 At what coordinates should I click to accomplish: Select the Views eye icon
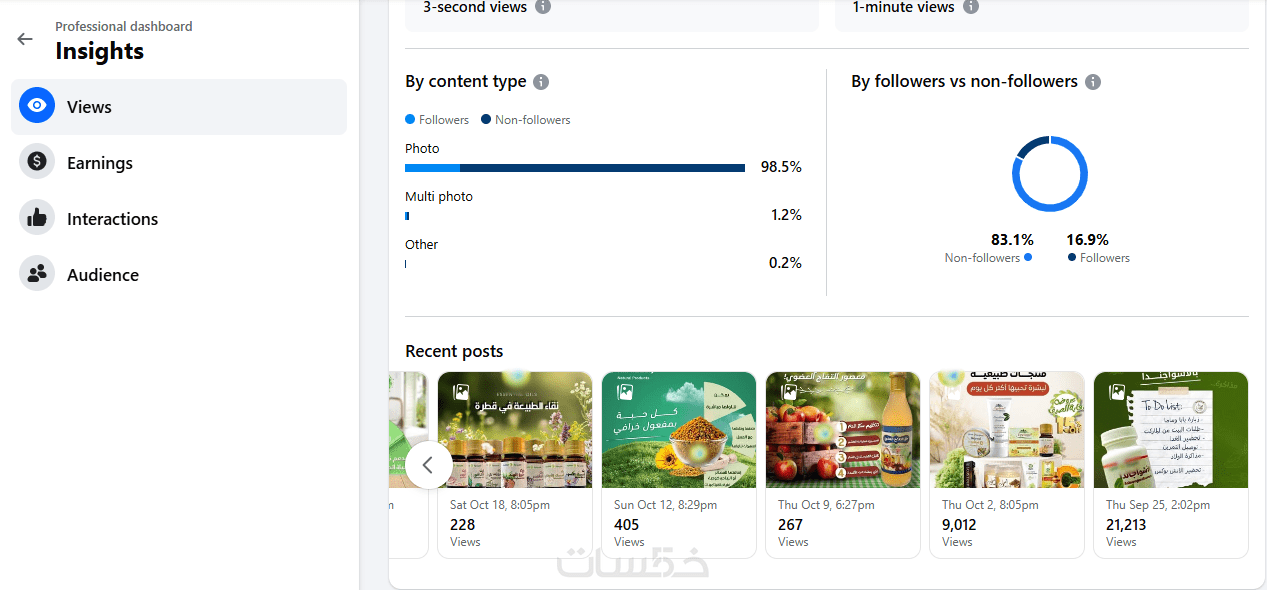(37, 106)
